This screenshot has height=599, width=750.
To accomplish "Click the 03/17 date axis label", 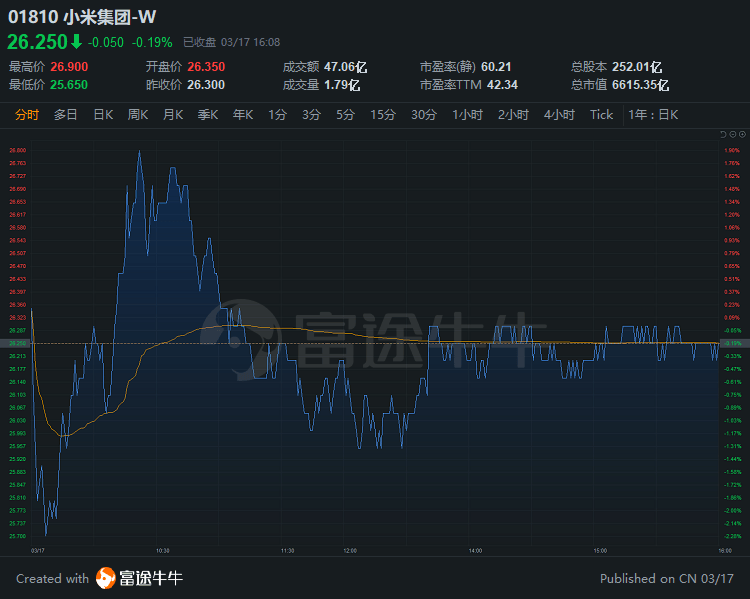I will pyautogui.click(x=38, y=551).
